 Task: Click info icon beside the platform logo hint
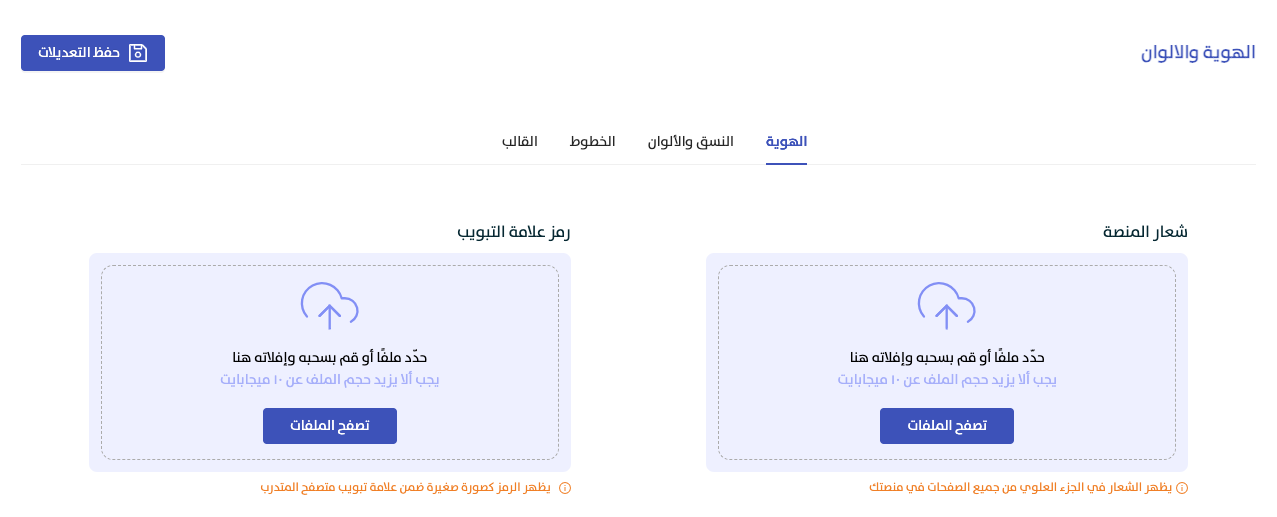click(1181, 488)
